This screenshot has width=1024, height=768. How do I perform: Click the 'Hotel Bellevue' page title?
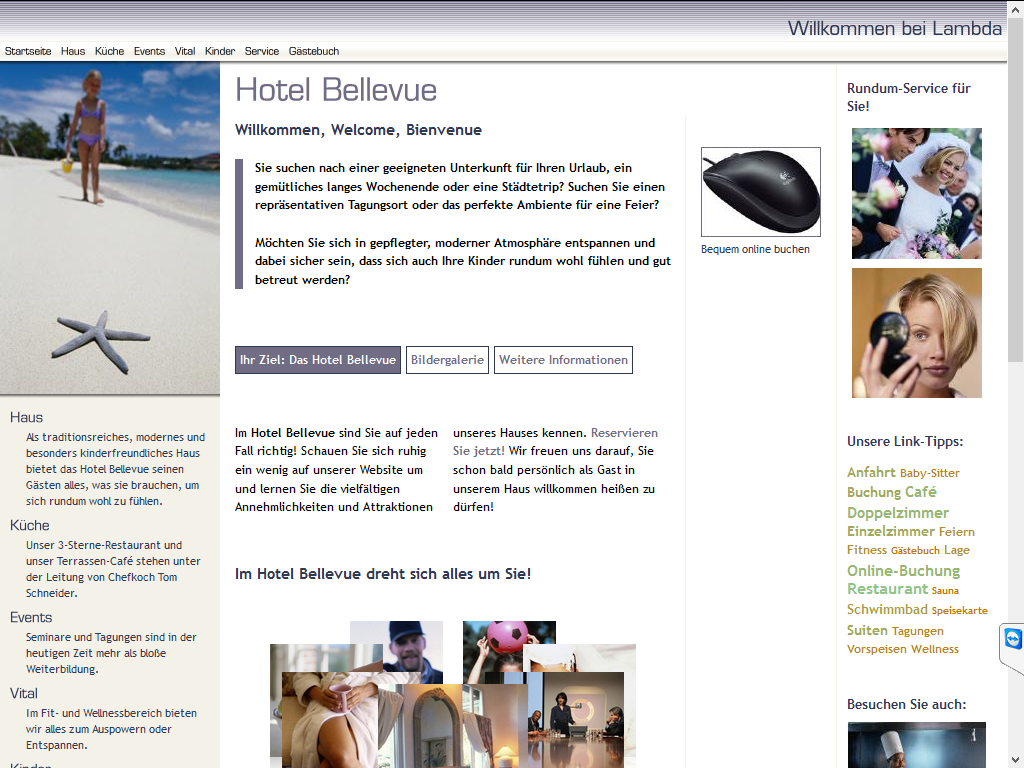click(336, 89)
